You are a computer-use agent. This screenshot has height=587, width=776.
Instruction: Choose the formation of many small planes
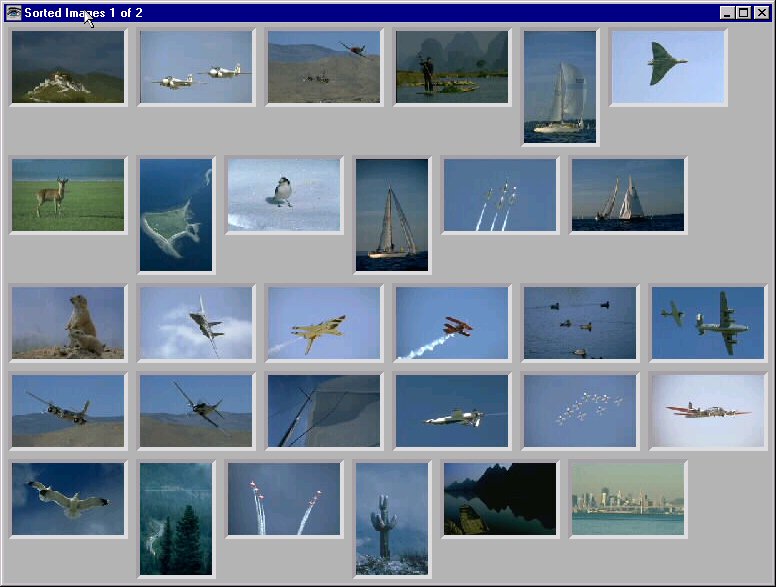[580, 411]
